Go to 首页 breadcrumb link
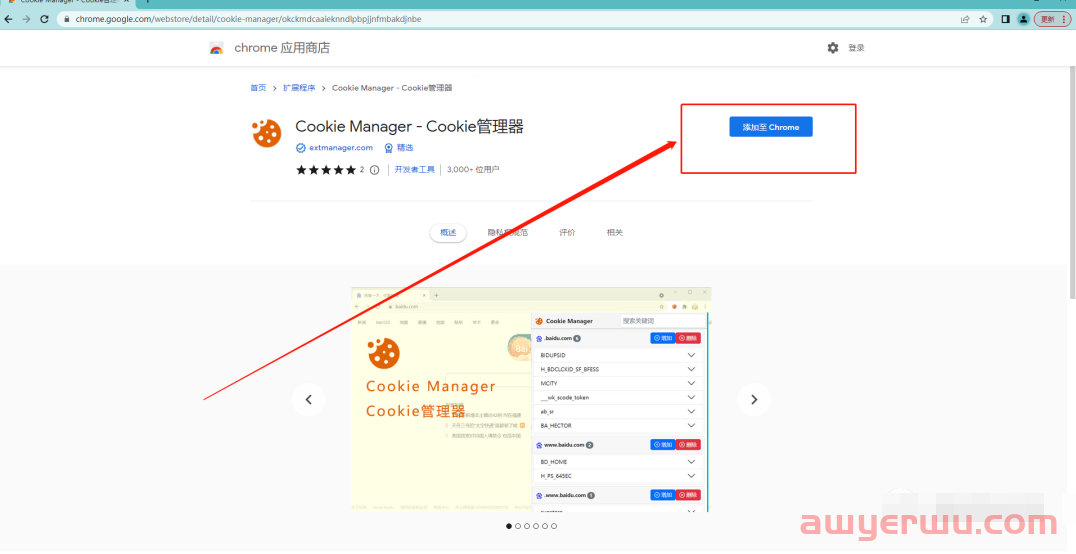Viewport: 1076px width, 554px height. coord(258,88)
